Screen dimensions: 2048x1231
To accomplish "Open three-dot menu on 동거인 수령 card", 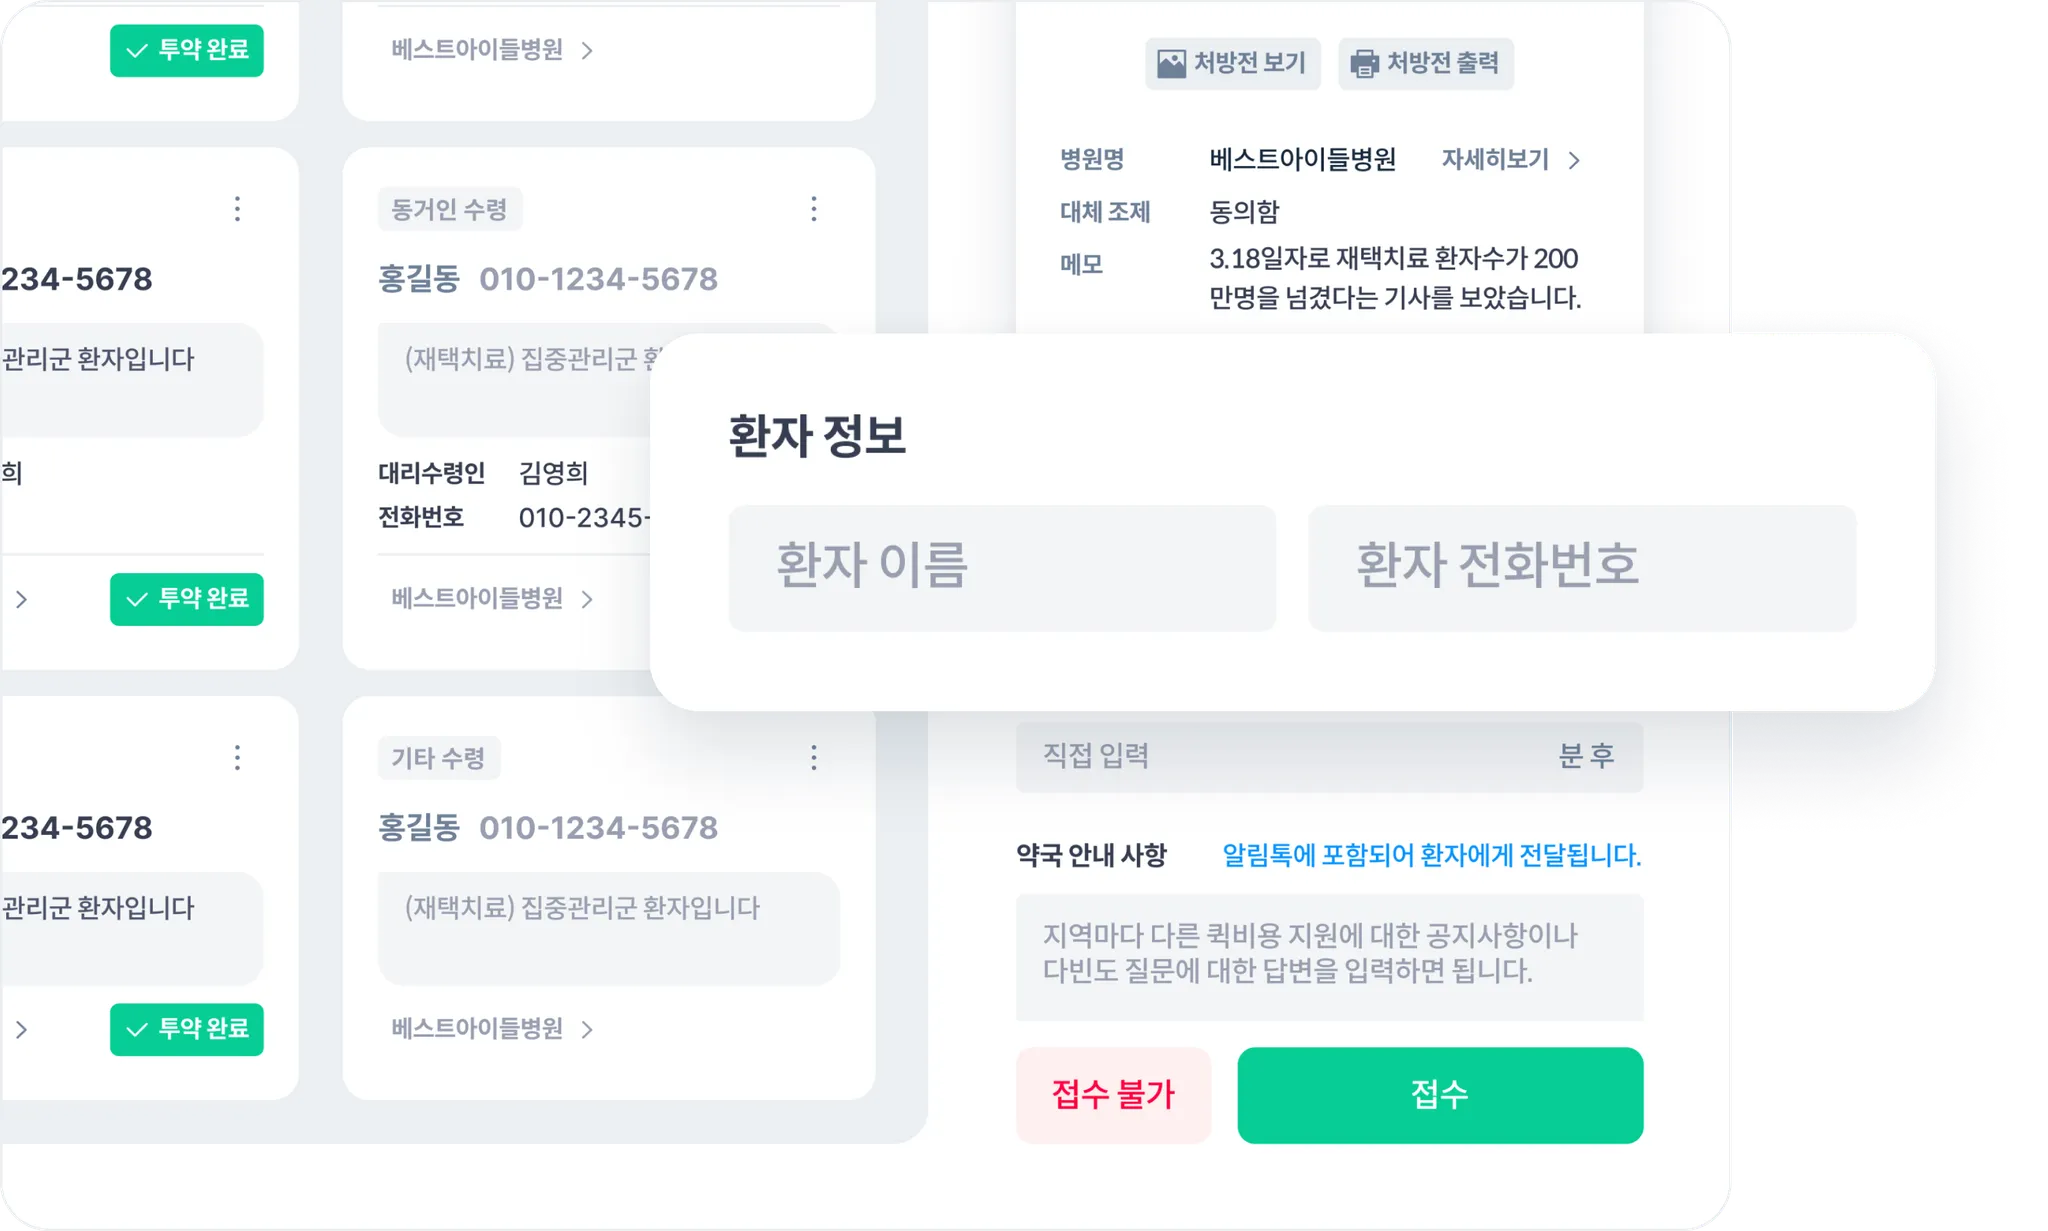I will [814, 209].
